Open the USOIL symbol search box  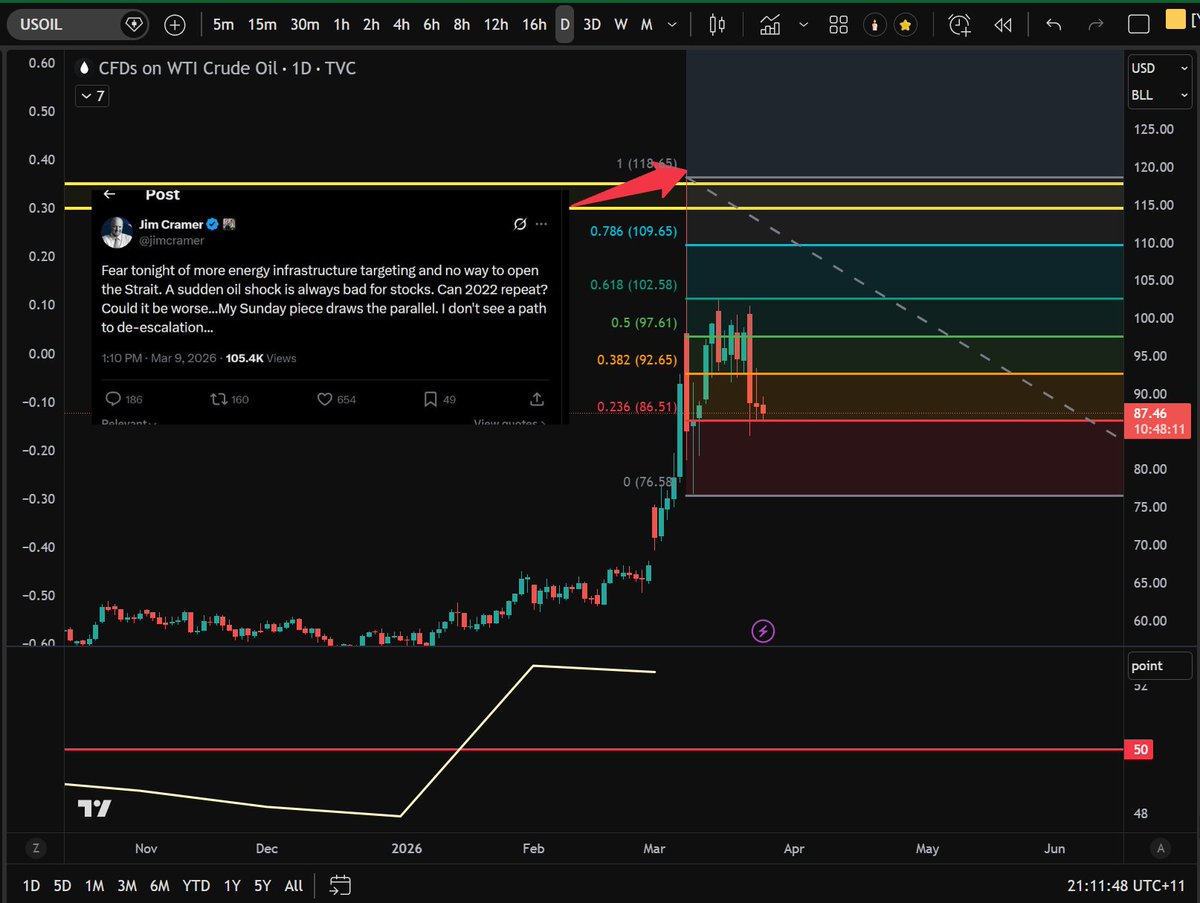(79, 25)
